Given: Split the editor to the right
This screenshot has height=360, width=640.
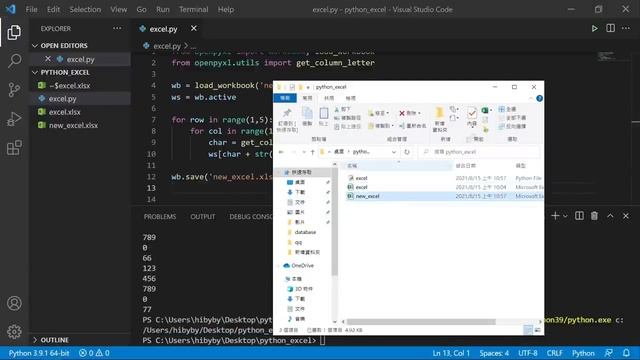Looking at the screenshot, I should pyautogui.click(x=610, y=28).
